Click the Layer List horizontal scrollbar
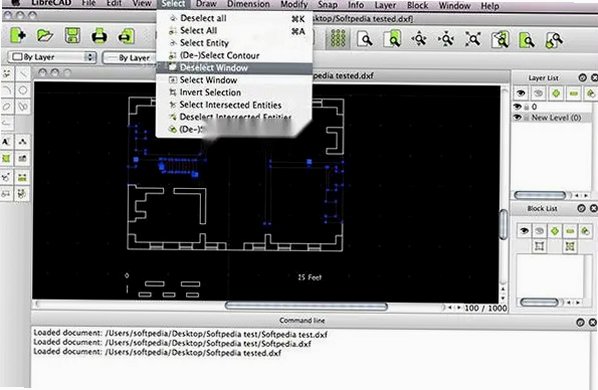 point(540,195)
